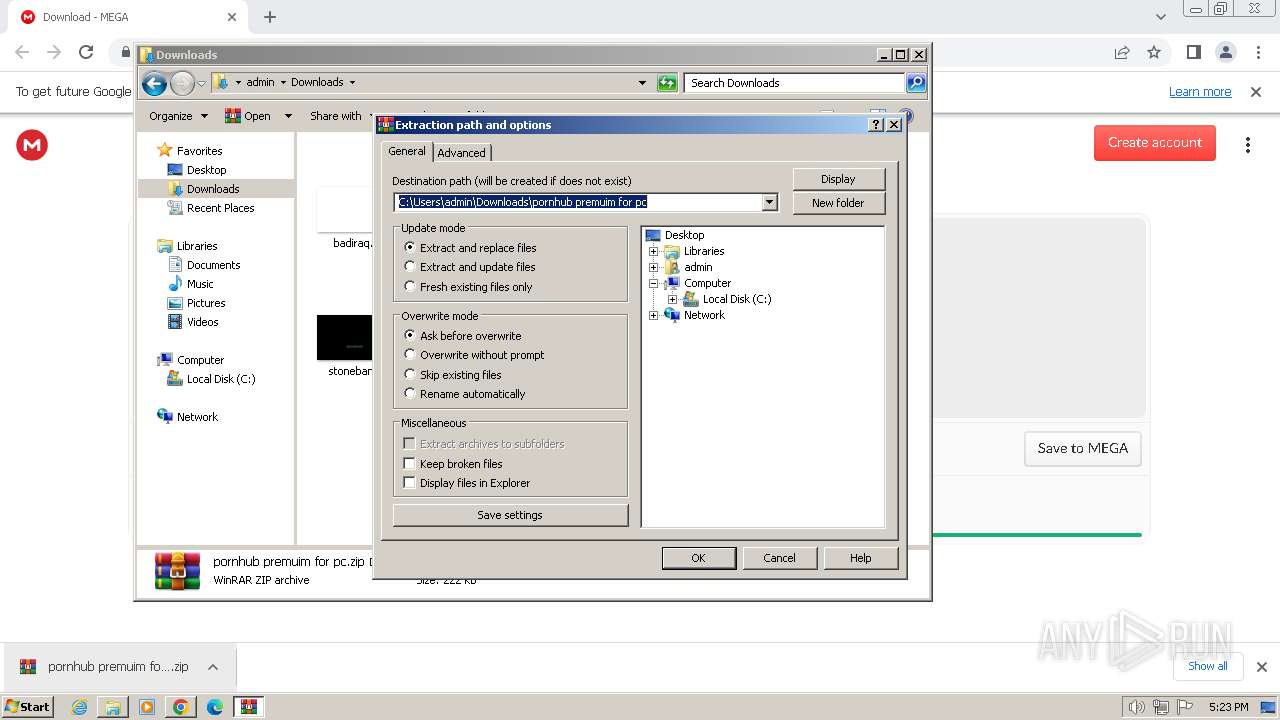
Task: Open the Start menu
Action: point(28,706)
